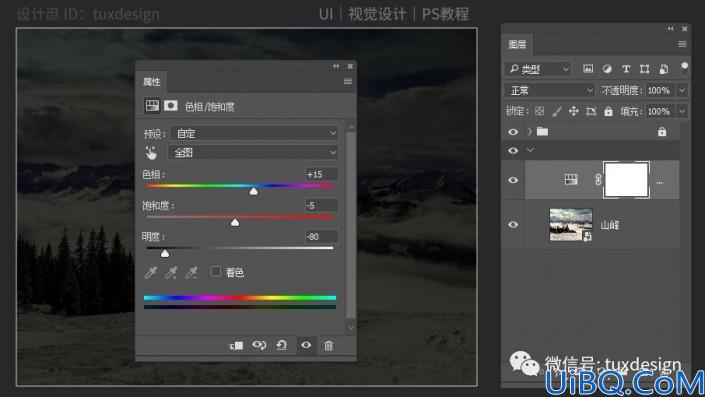Image resolution: width=705 pixels, height=397 pixels.
Task: Open the 预设 preset dropdown
Action: [x=254, y=133]
